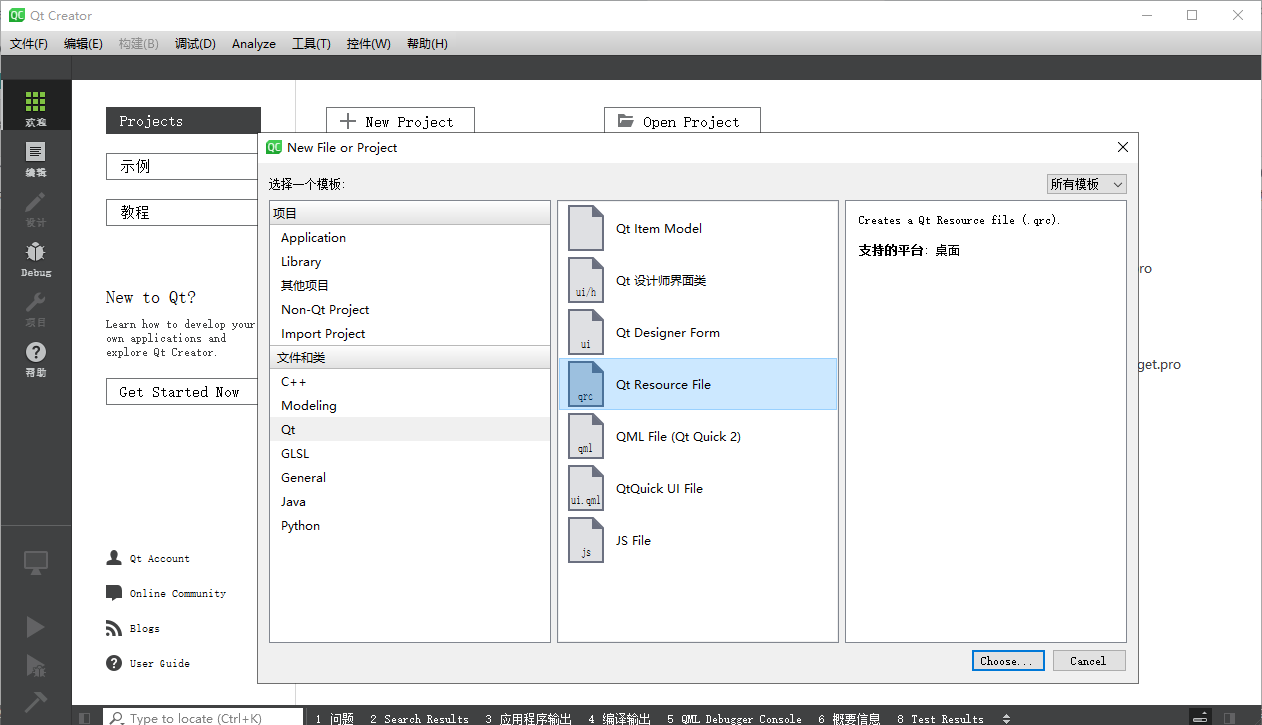Click the Open Project button

(x=682, y=121)
